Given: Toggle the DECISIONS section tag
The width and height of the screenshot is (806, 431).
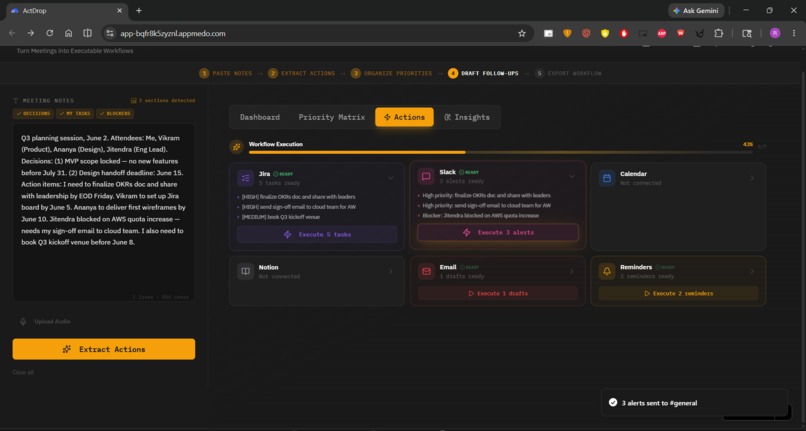Looking at the screenshot, I should (x=33, y=114).
